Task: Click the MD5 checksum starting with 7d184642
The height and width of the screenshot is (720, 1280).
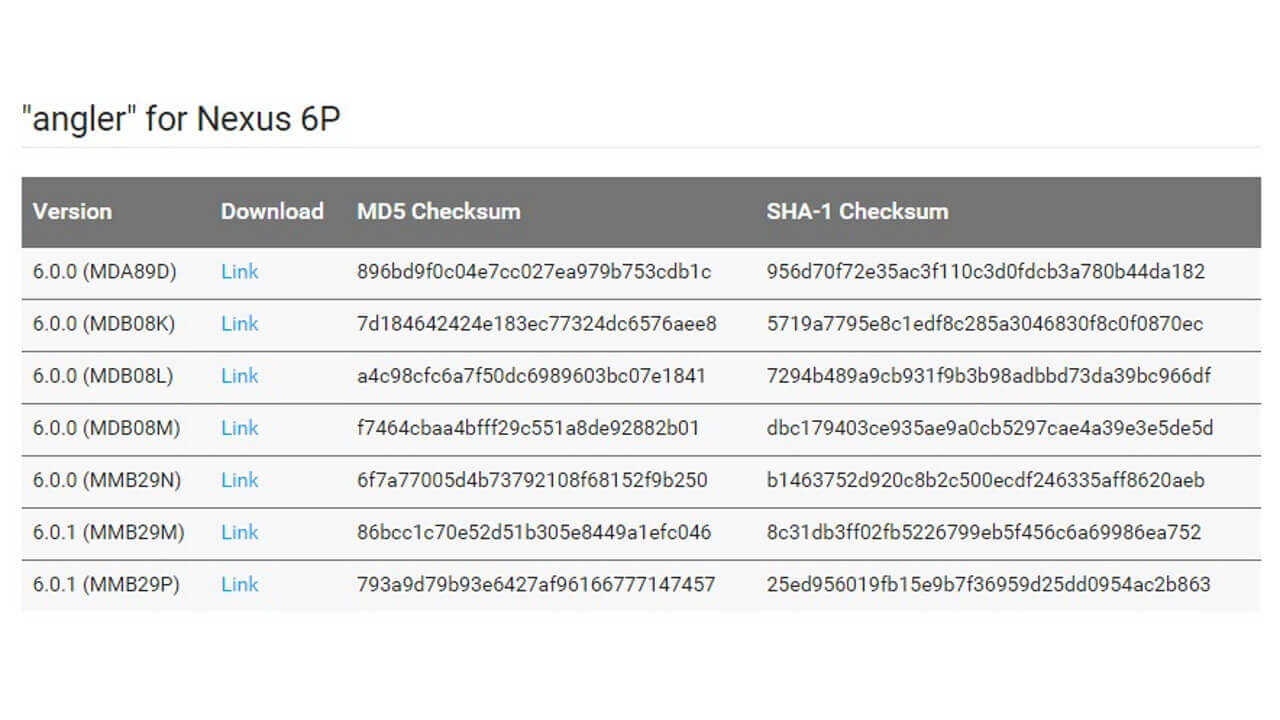Action: coord(537,324)
